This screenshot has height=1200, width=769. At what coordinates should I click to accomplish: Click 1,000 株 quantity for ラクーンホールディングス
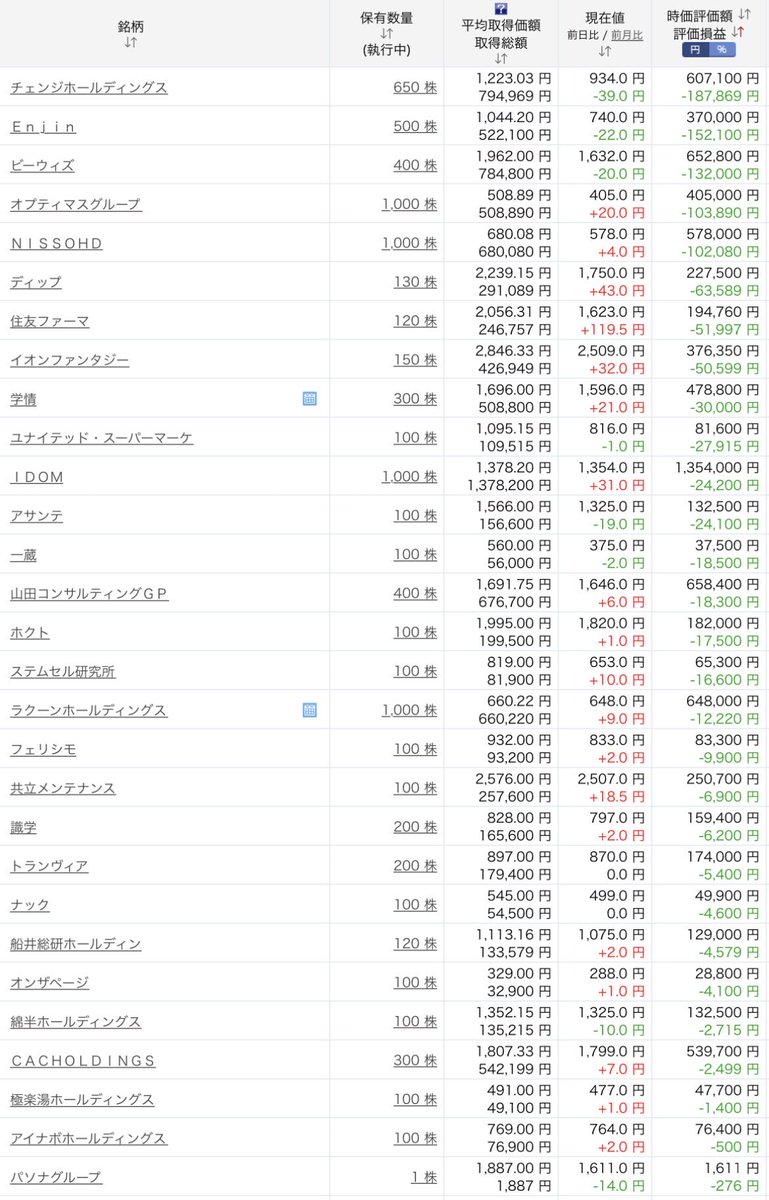pyautogui.click(x=409, y=710)
